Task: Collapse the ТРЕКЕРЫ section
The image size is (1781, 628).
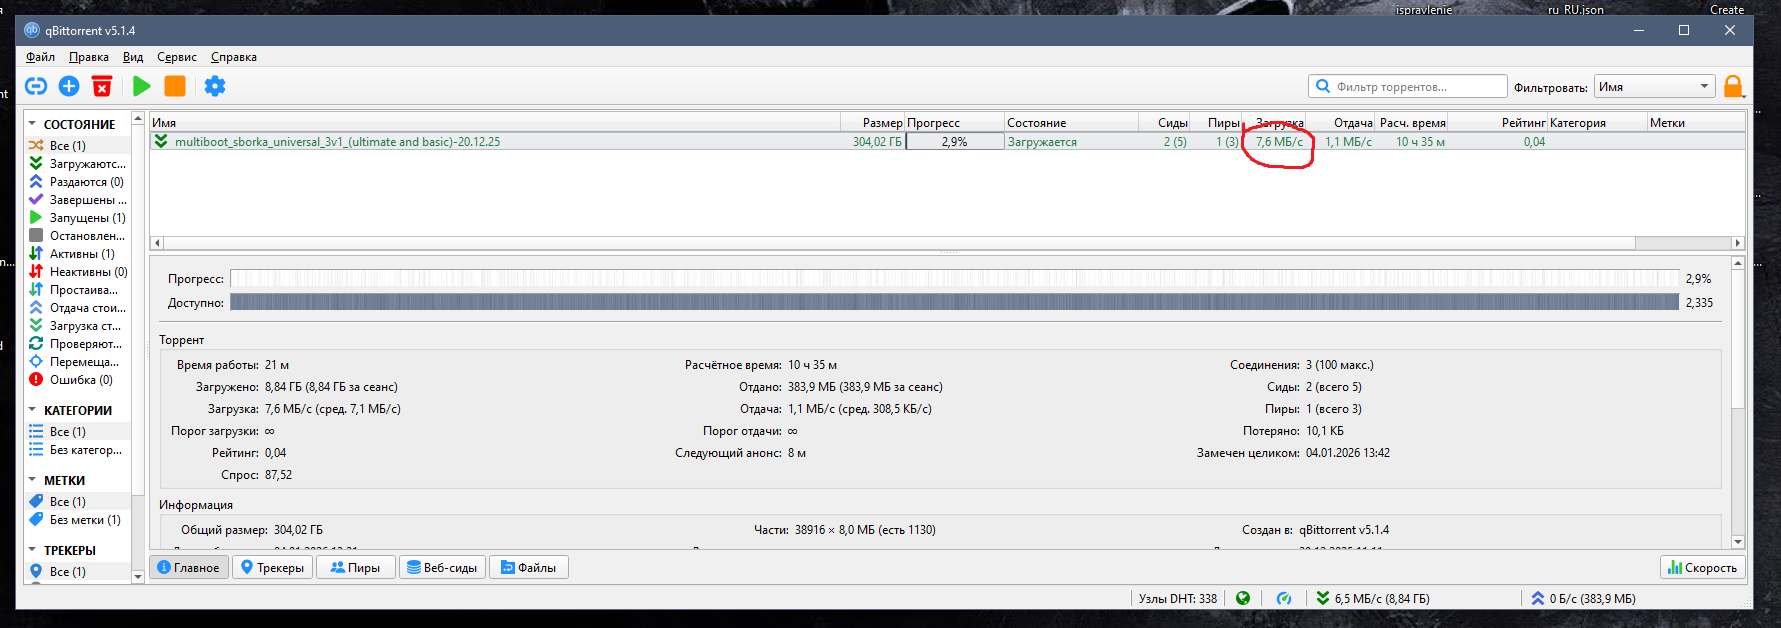Action: tap(32, 550)
